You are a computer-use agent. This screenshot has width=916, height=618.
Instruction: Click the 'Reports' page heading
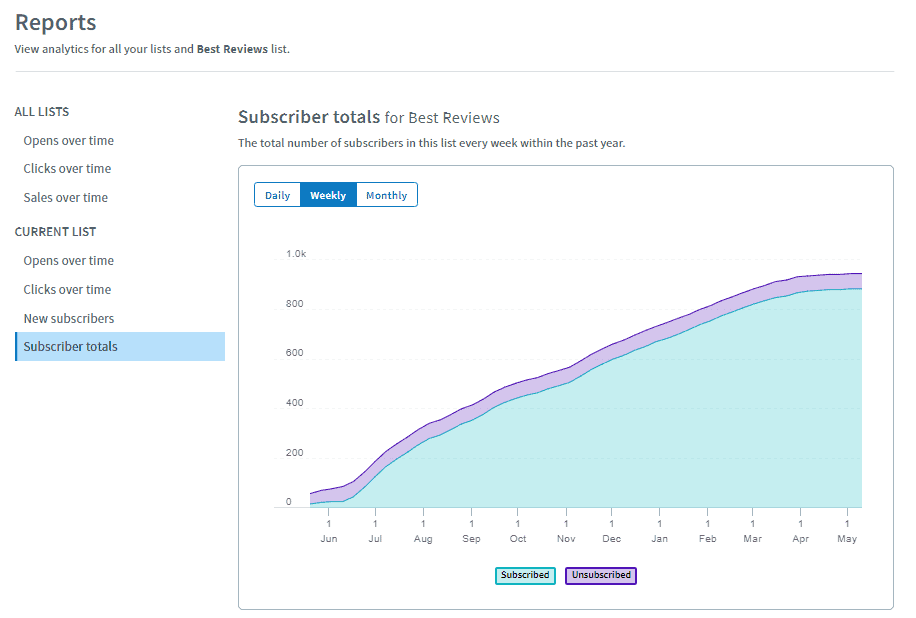coord(56,22)
